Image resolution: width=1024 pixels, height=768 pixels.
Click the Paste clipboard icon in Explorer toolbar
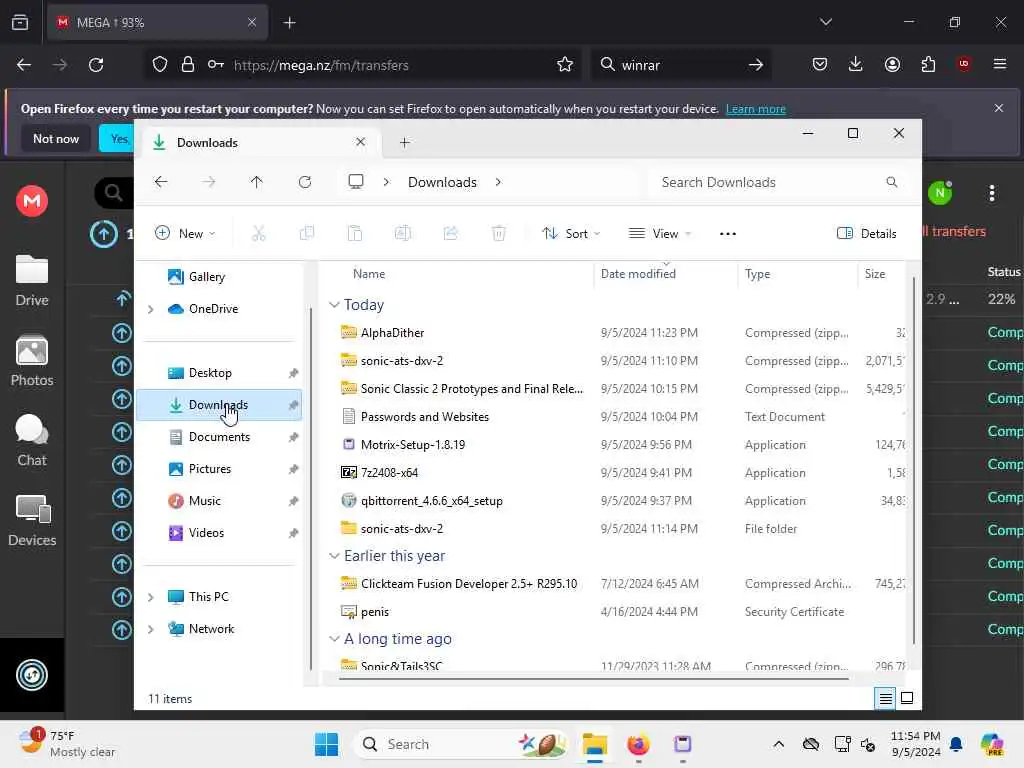[355, 233]
